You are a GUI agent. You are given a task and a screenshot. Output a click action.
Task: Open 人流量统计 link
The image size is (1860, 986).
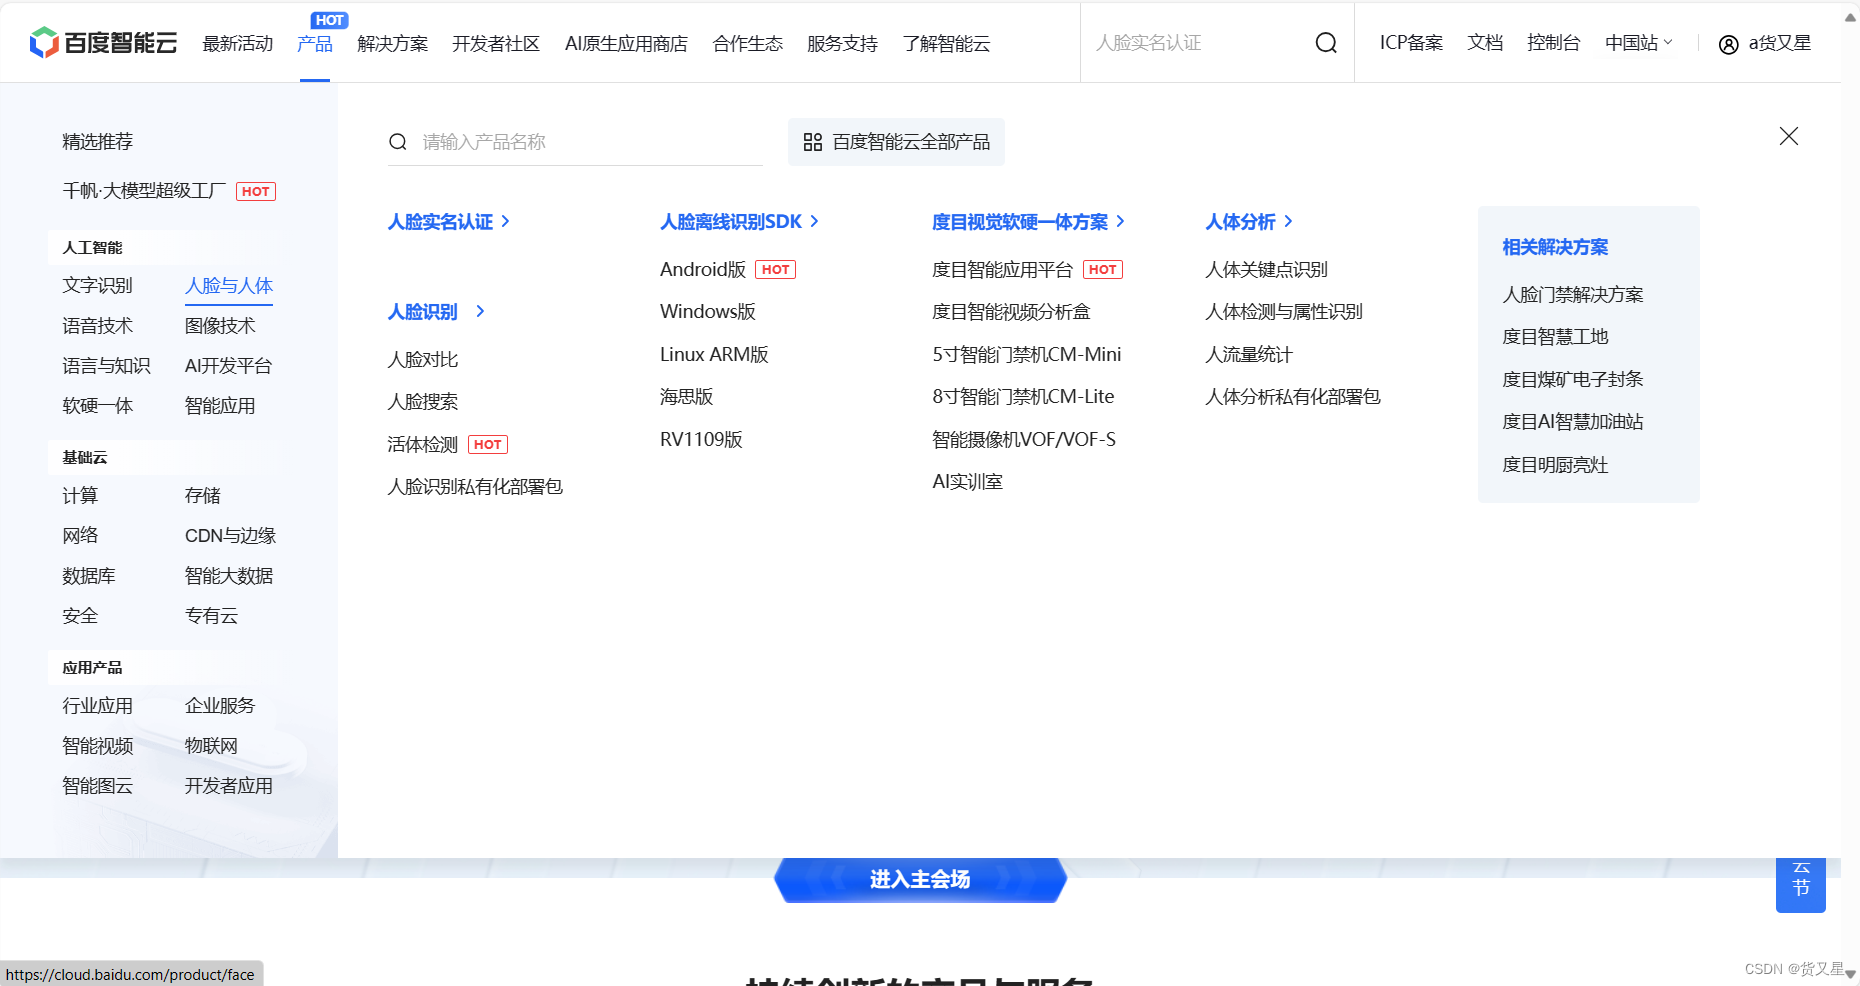[x=1249, y=355]
